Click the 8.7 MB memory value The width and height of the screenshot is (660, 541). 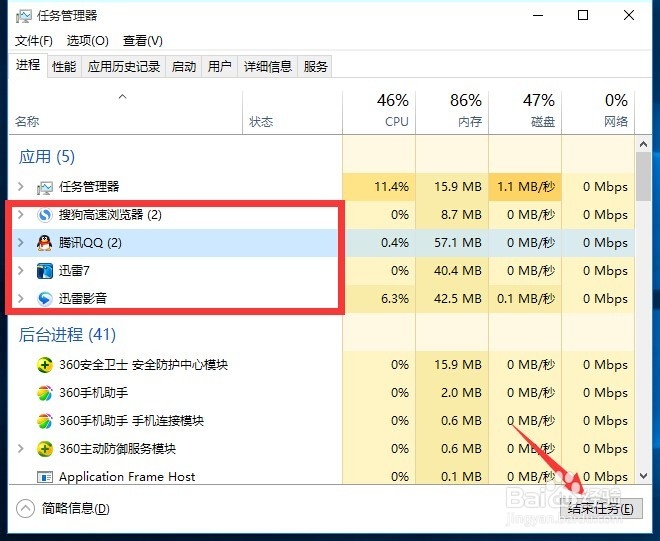coord(461,215)
